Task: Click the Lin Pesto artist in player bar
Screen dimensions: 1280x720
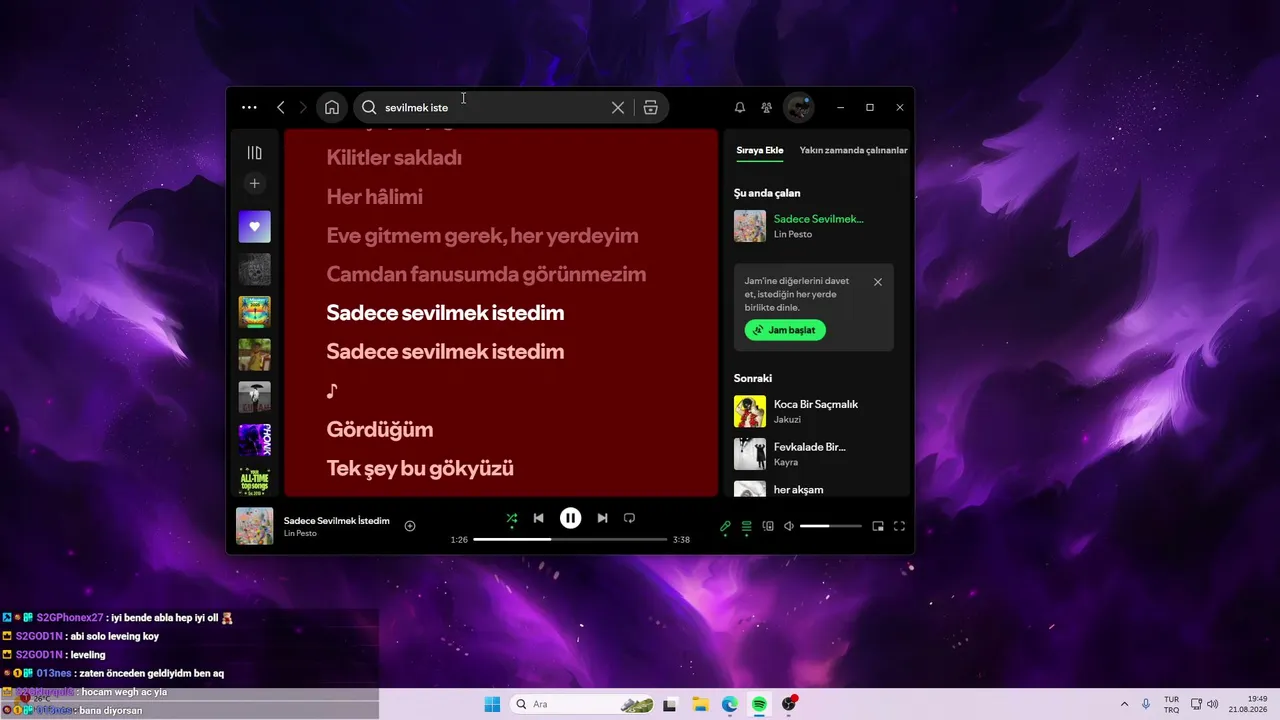Action: coord(300,533)
